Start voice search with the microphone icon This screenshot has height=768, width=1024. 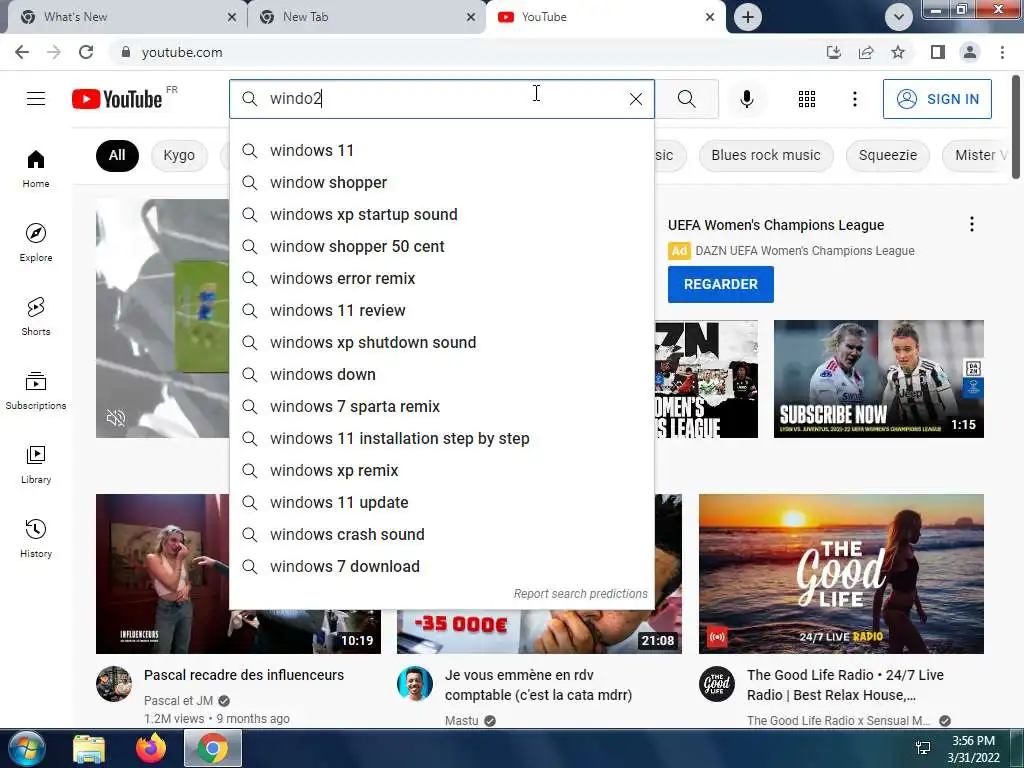(x=746, y=99)
